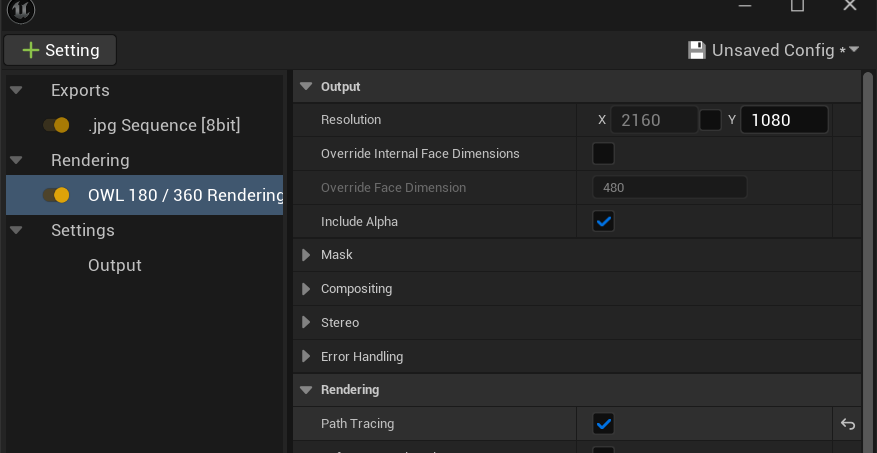Disable the Path Tracing checkbox
Image resolution: width=877 pixels, height=453 pixels.
[603, 424]
